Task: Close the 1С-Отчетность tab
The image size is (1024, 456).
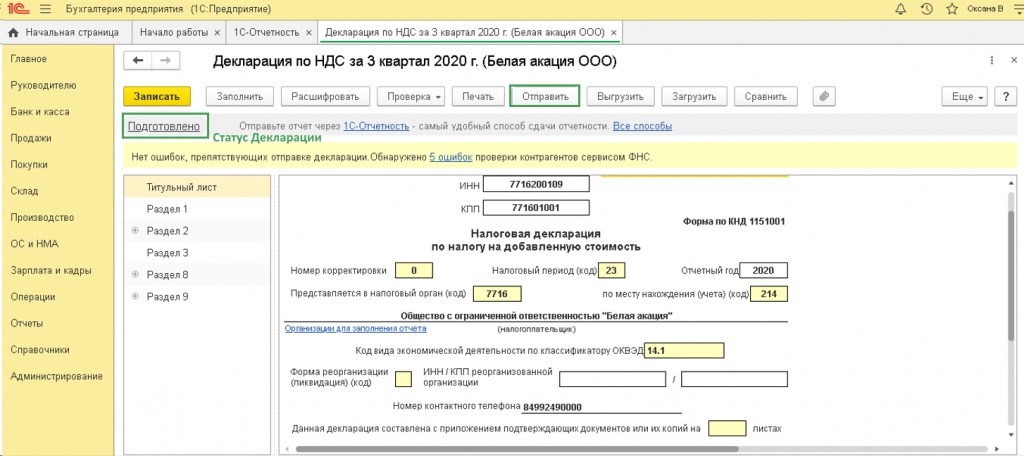Action: 308,32
